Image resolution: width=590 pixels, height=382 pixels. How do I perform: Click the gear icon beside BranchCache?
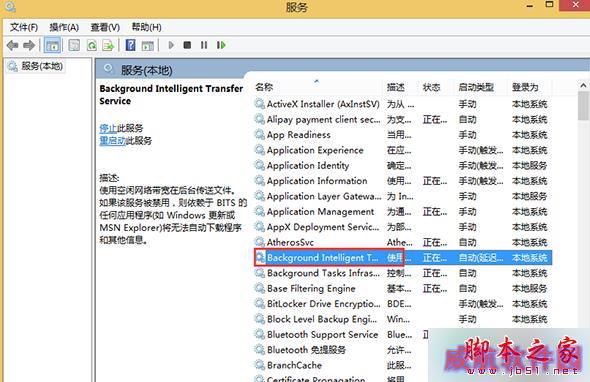tap(259, 365)
